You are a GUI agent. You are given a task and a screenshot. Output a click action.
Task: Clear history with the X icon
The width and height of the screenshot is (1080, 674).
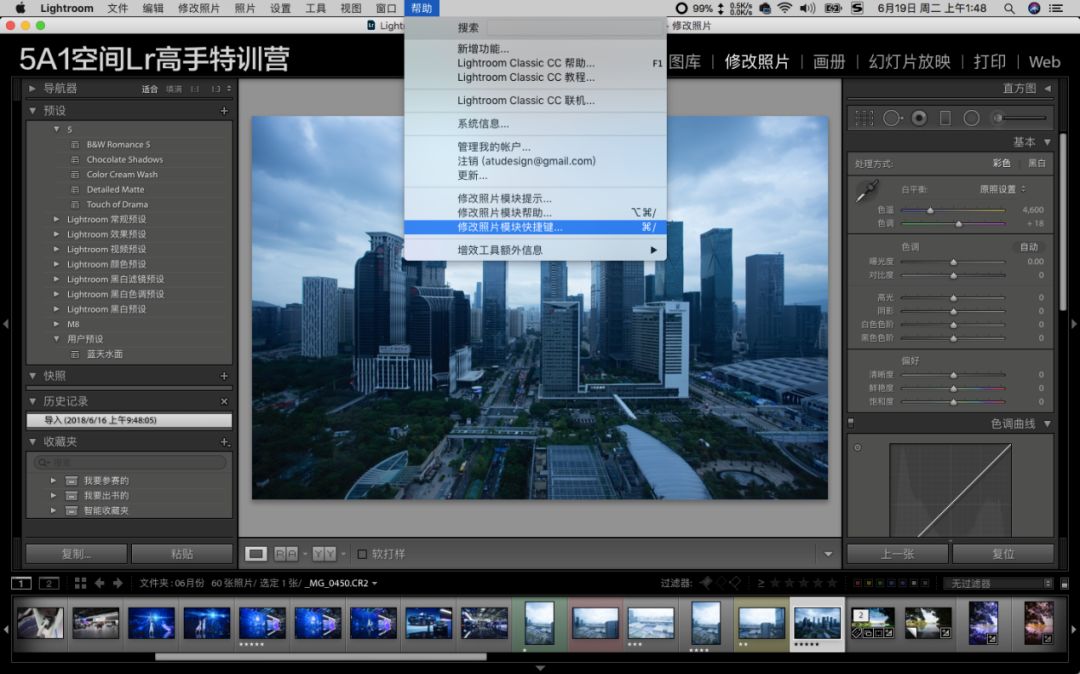[x=224, y=401]
